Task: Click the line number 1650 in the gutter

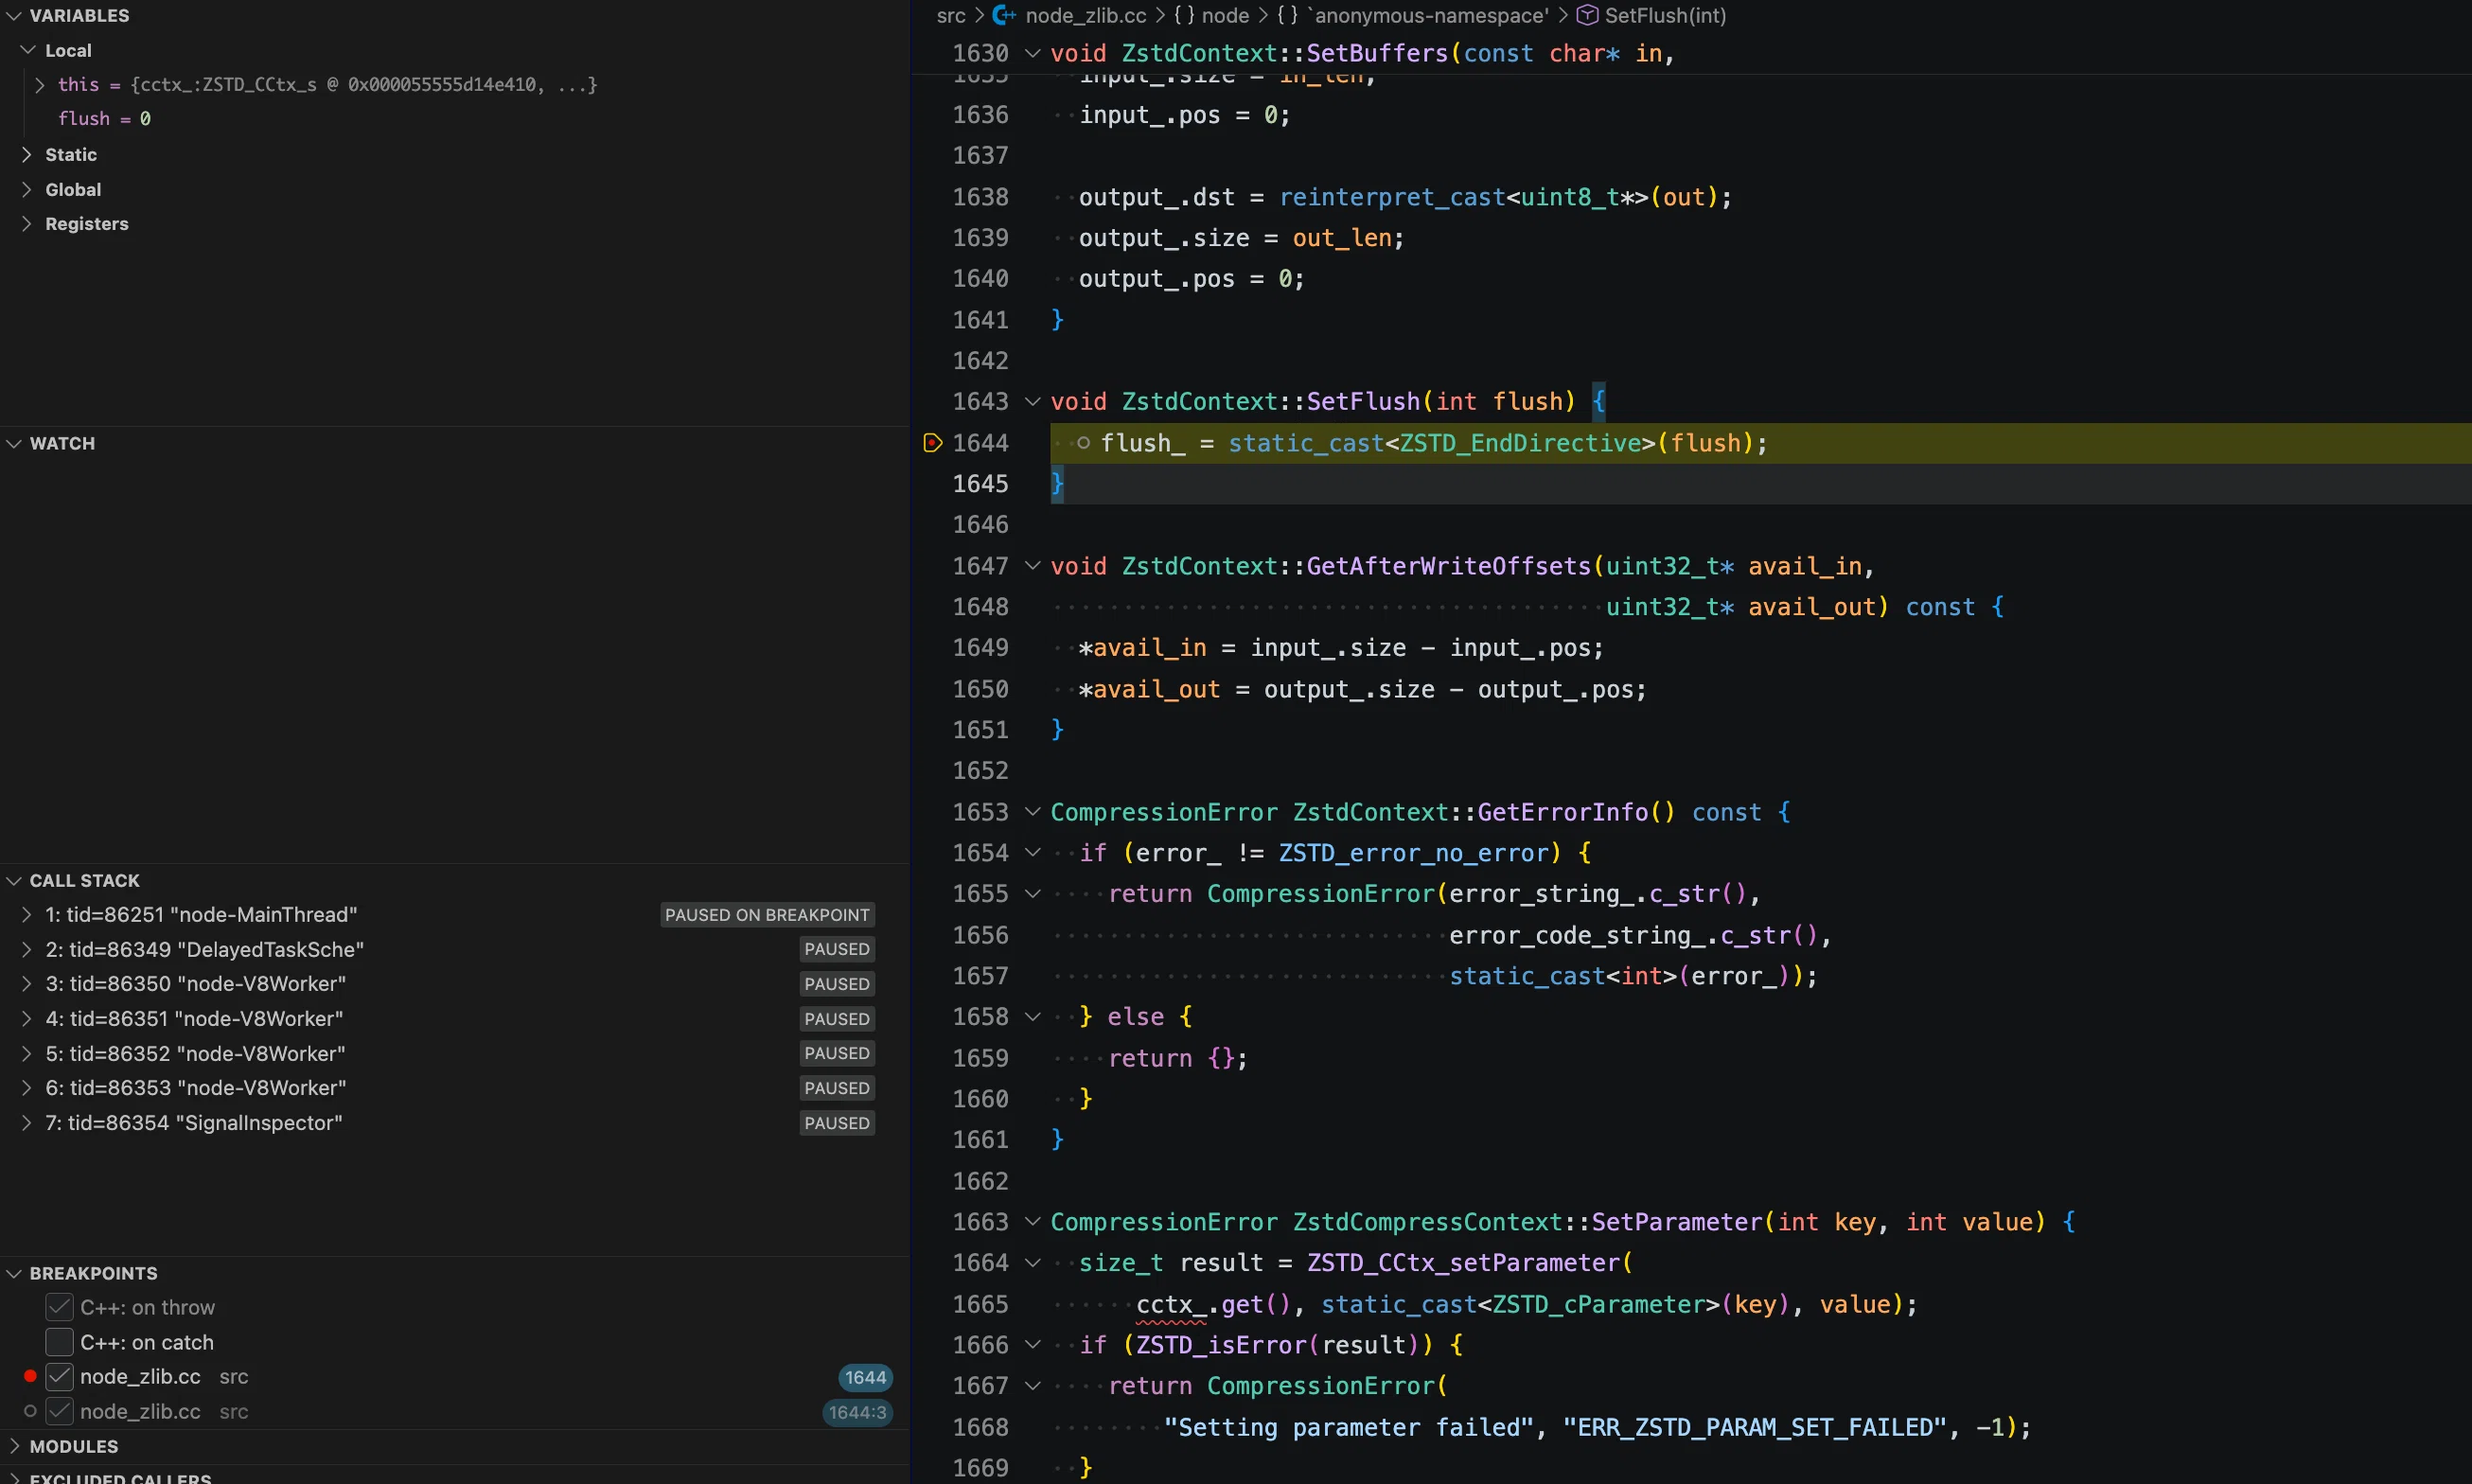Action: coord(980,690)
